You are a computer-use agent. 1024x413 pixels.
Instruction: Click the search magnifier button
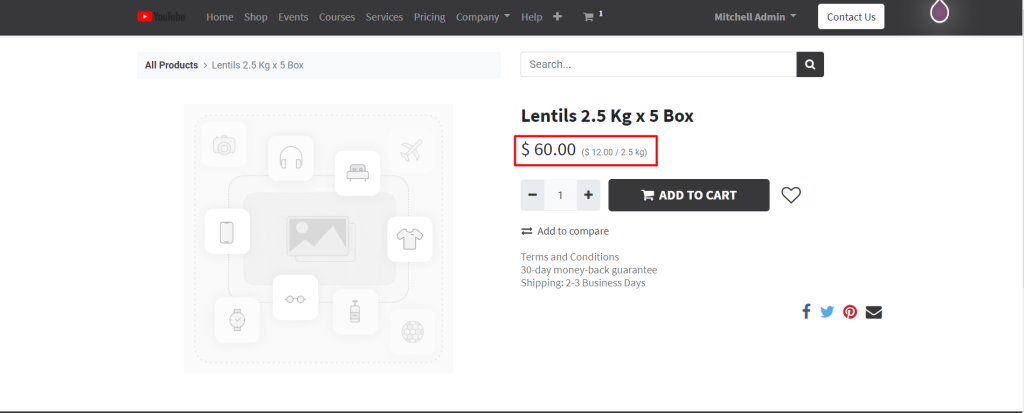click(809, 65)
